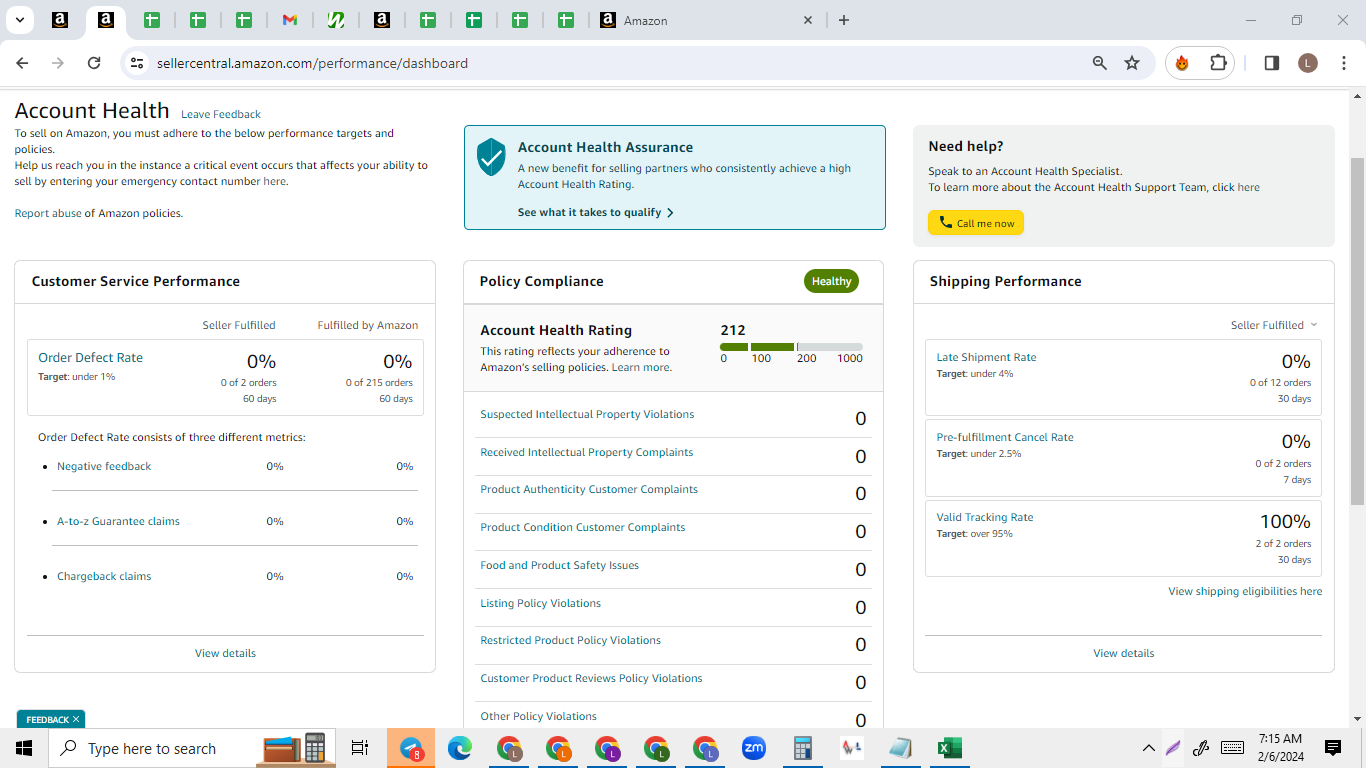1366x768 pixels.
Task: Open the Leave Feedback link
Action: [221, 114]
